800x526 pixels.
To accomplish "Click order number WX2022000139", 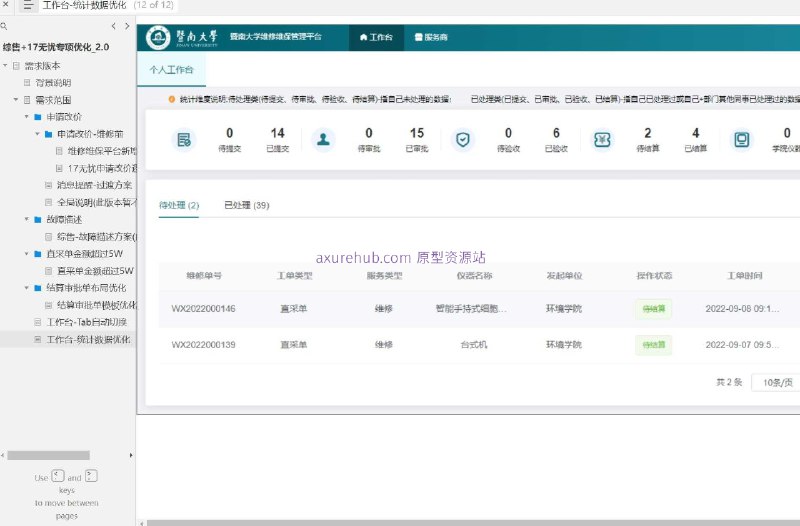I will (204, 345).
